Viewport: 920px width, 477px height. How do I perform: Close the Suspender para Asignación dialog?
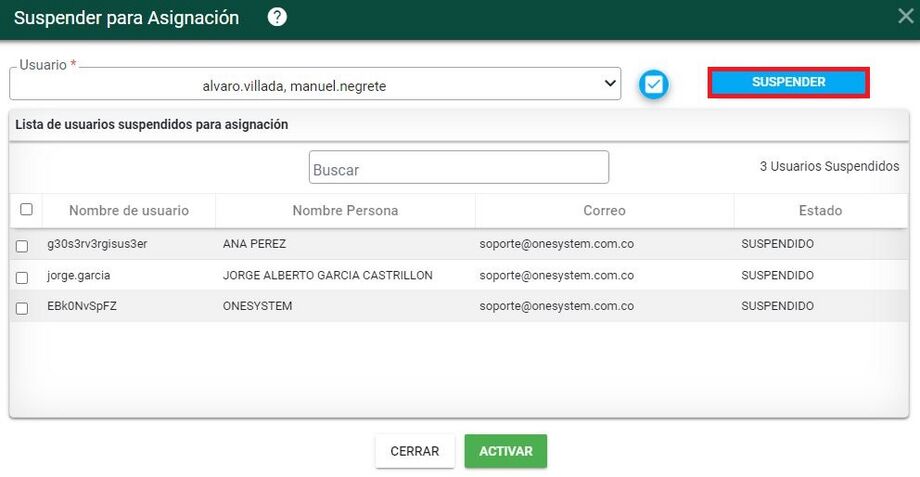pyautogui.click(x=905, y=16)
